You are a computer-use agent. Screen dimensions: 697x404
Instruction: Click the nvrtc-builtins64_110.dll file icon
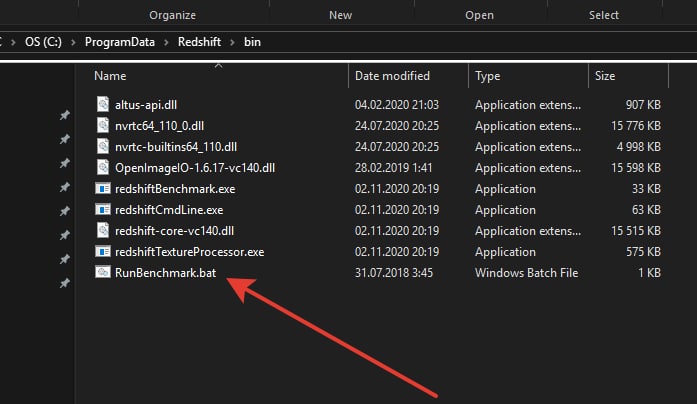click(103, 146)
